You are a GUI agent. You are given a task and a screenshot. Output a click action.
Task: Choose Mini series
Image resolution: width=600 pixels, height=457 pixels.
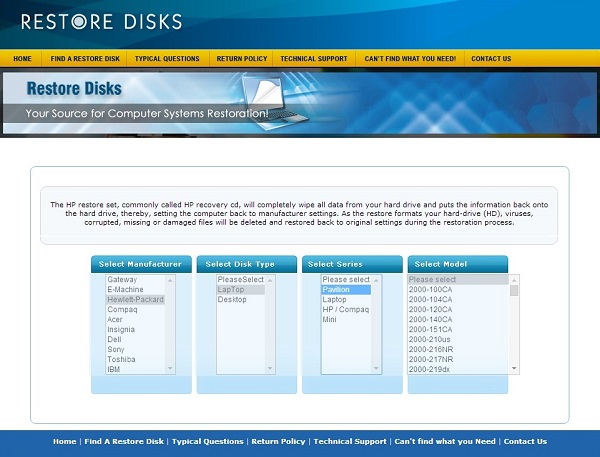(x=346, y=319)
